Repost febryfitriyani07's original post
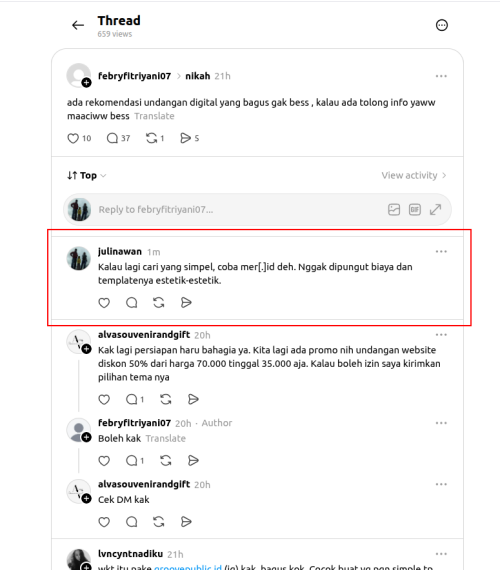Viewport: 500px width, 570px height. pos(151,138)
